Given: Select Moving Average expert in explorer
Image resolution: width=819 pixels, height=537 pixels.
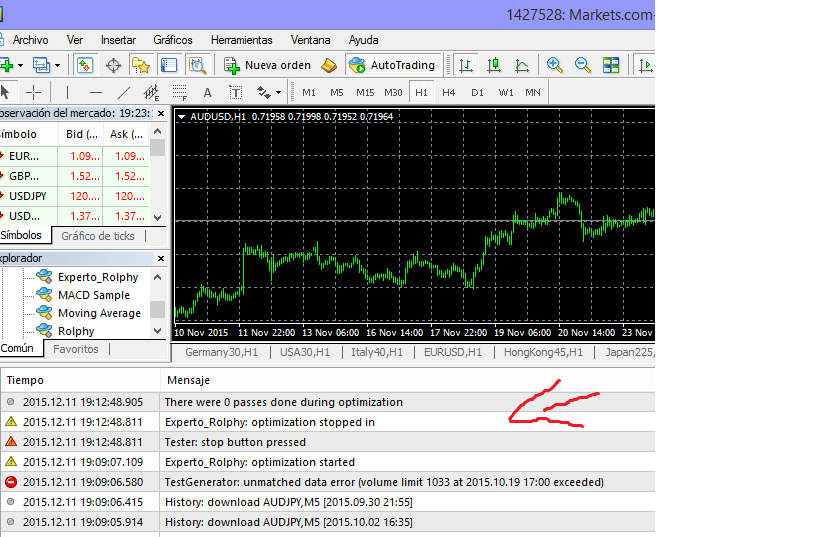Looking at the screenshot, I should [x=99, y=313].
